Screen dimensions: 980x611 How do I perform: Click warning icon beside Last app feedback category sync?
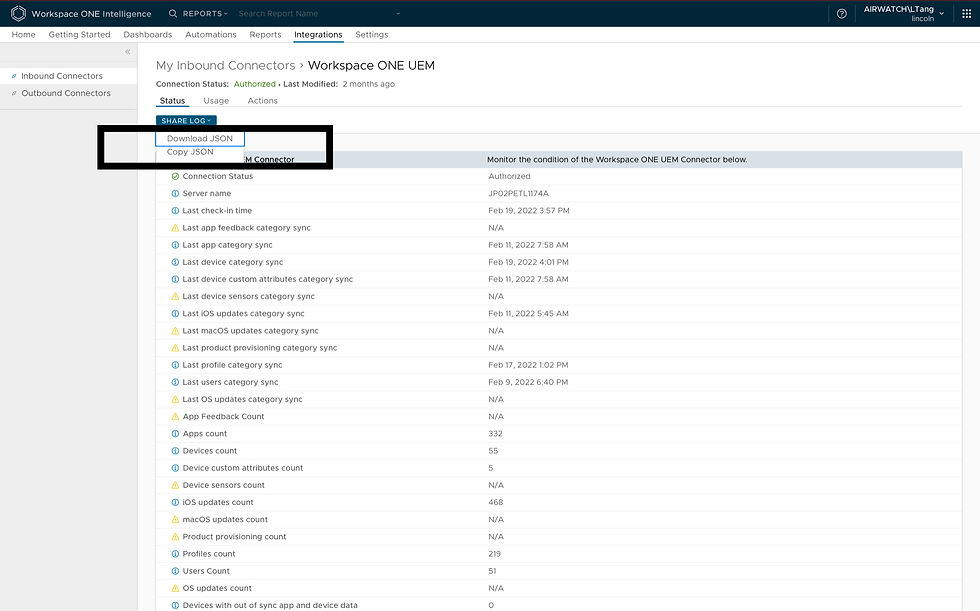point(175,228)
